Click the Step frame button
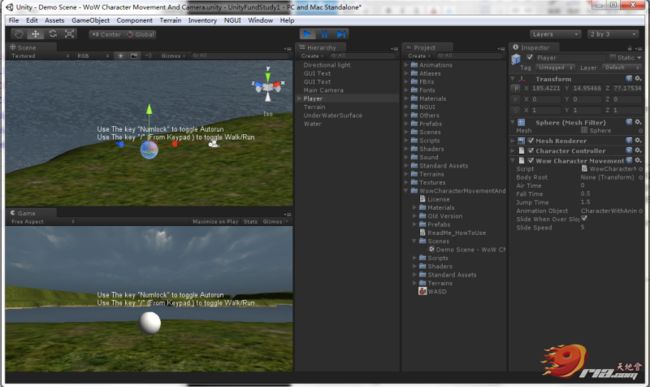This screenshot has width=650, height=387. 341,34
